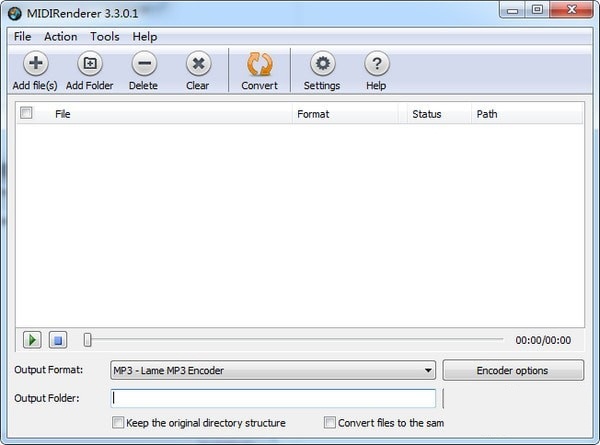
Task: Expand the Output Format dropdown
Action: [273, 370]
